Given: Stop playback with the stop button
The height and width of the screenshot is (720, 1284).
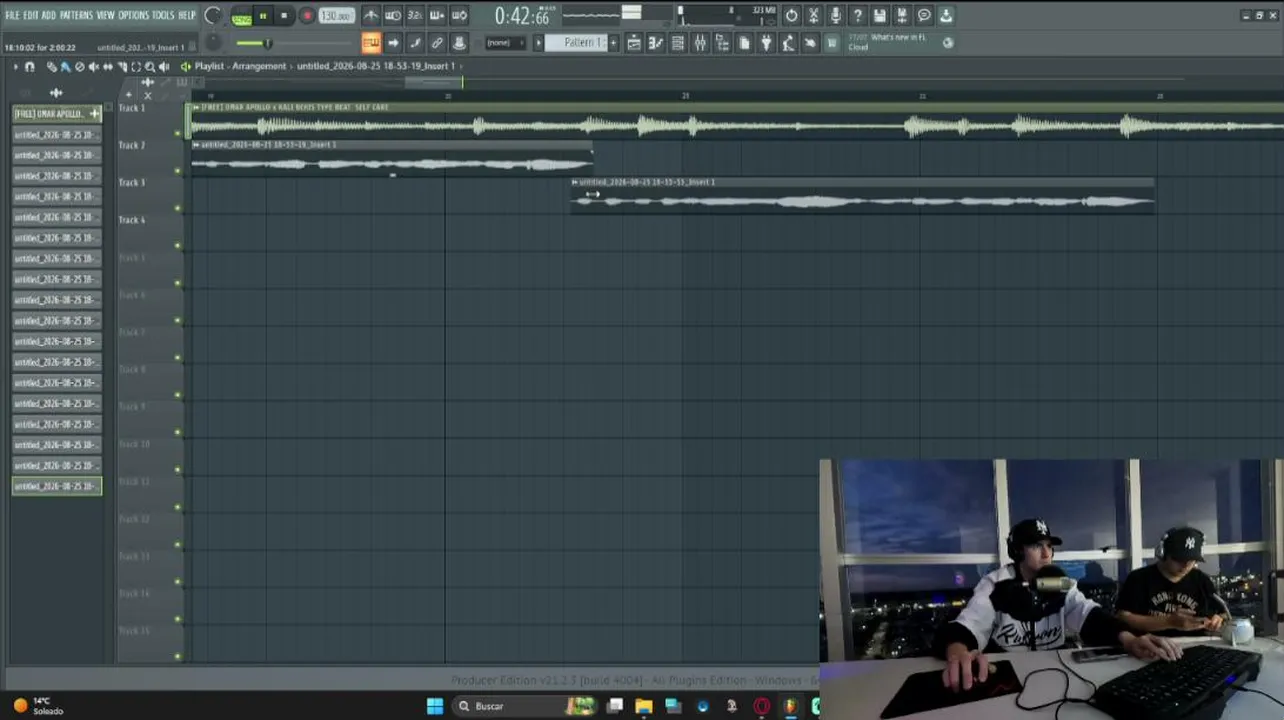Looking at the screenshot, I should (284, 16).
